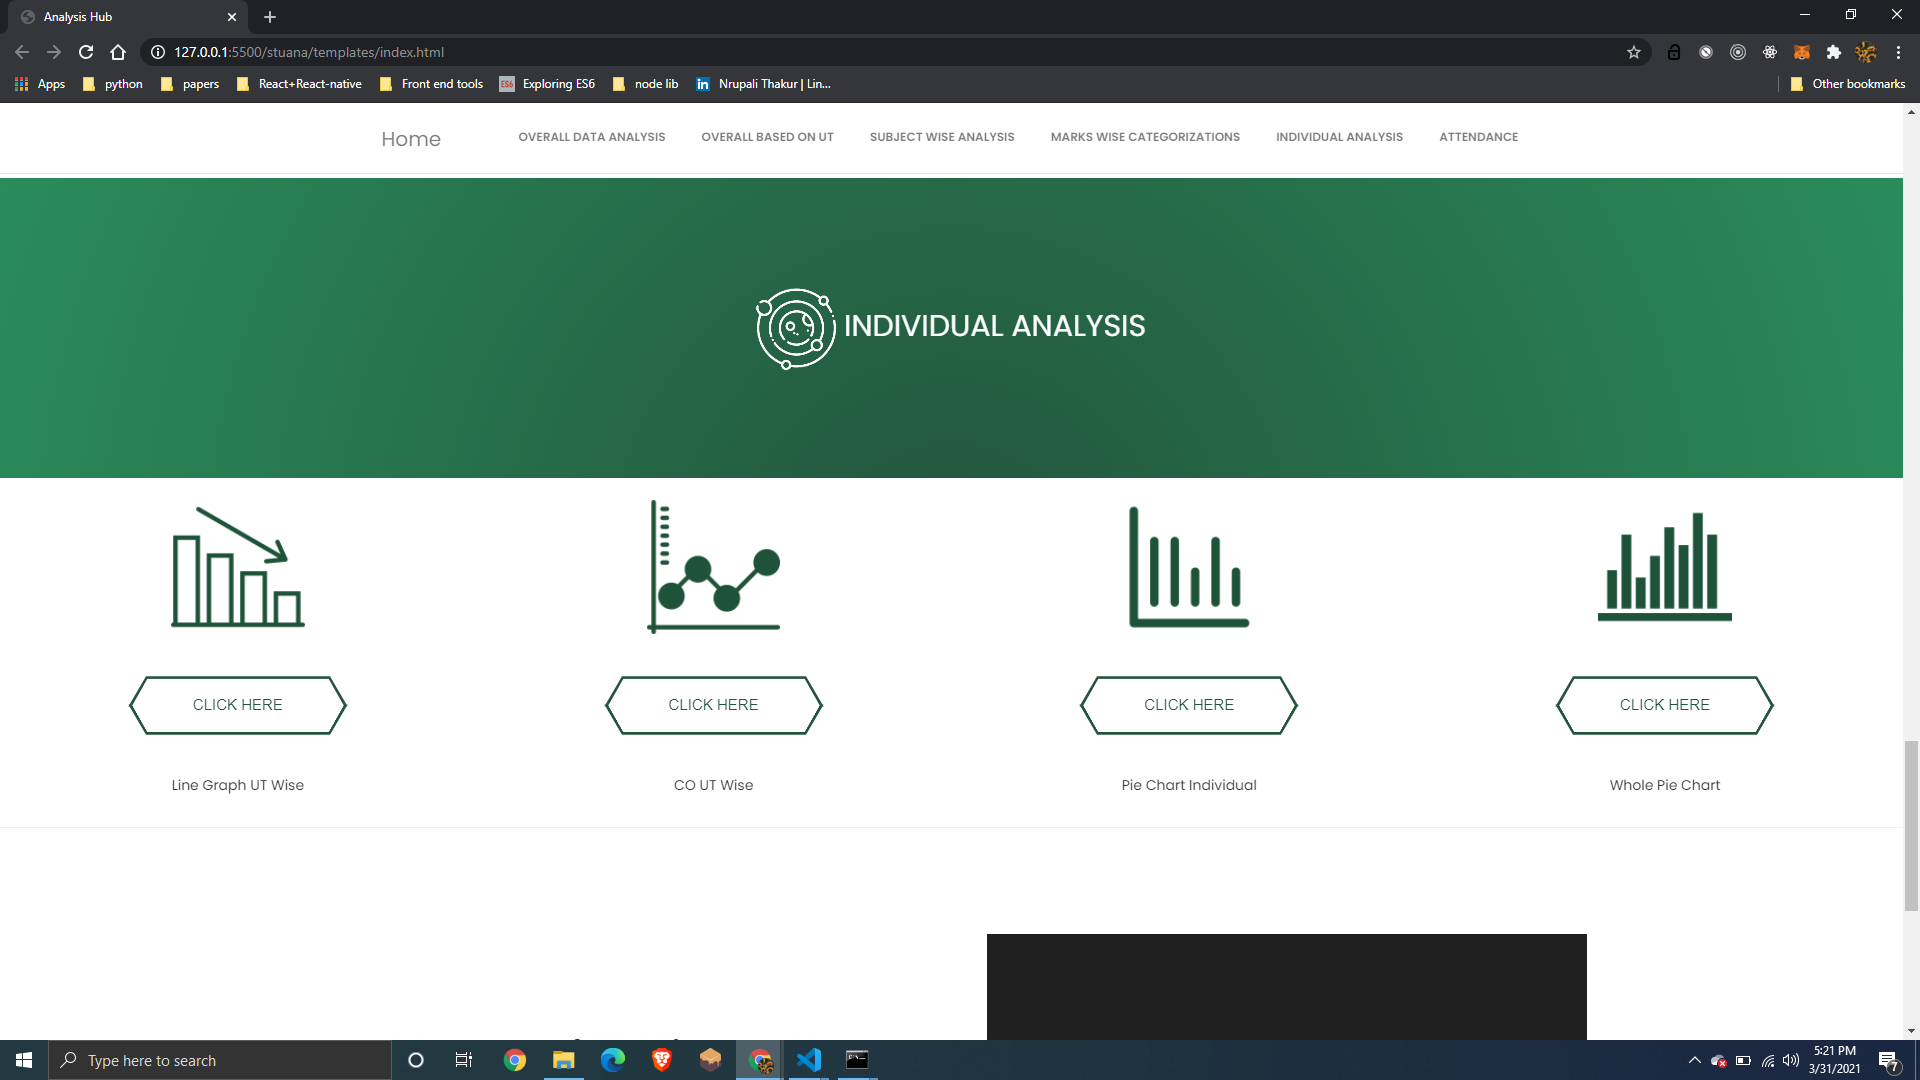
Task: Open the OVERALL DATA ANALYSIS menu item
Action: (591, 137)
